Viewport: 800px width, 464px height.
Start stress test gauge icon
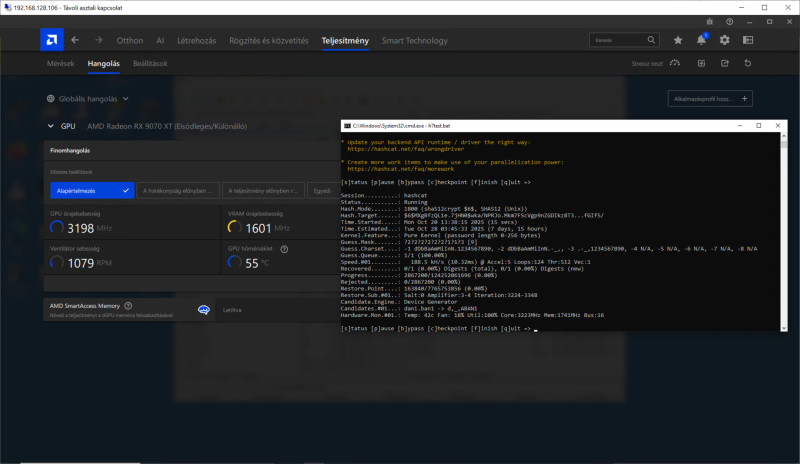tap(675, 63)
